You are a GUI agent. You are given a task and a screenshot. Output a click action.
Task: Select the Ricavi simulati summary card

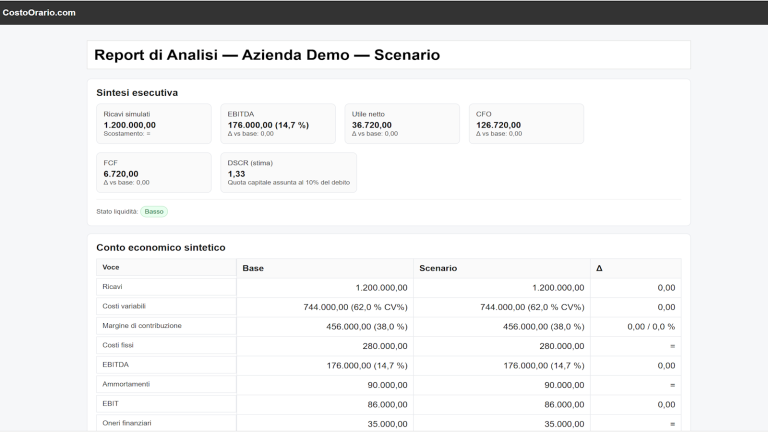153,123
